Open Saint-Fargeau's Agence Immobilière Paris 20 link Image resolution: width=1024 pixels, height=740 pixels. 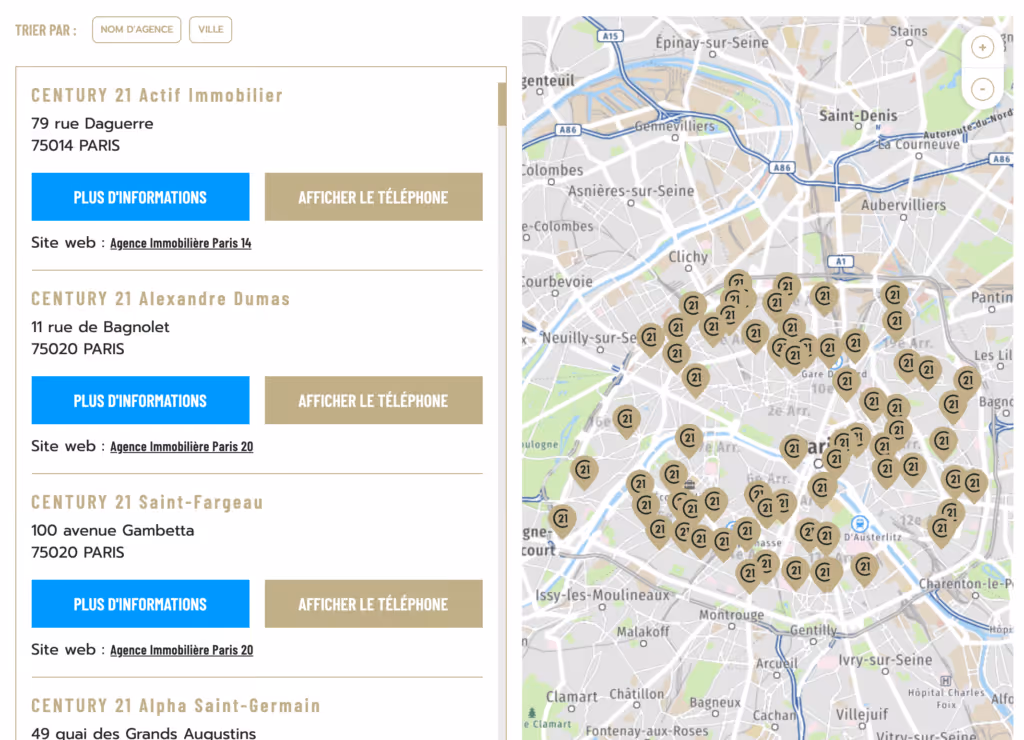(x=182, y=650)
